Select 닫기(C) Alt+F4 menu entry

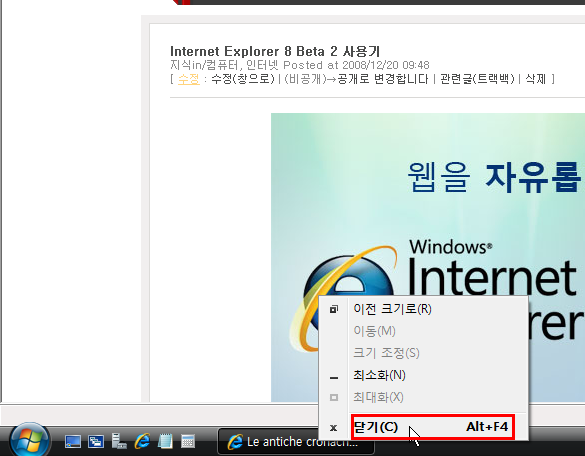click(432, 427)
